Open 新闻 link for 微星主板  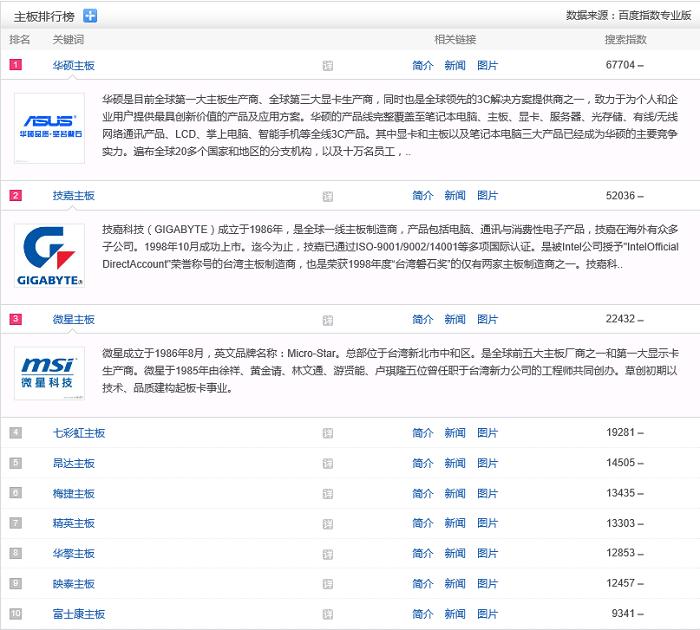tap(455, 319)
